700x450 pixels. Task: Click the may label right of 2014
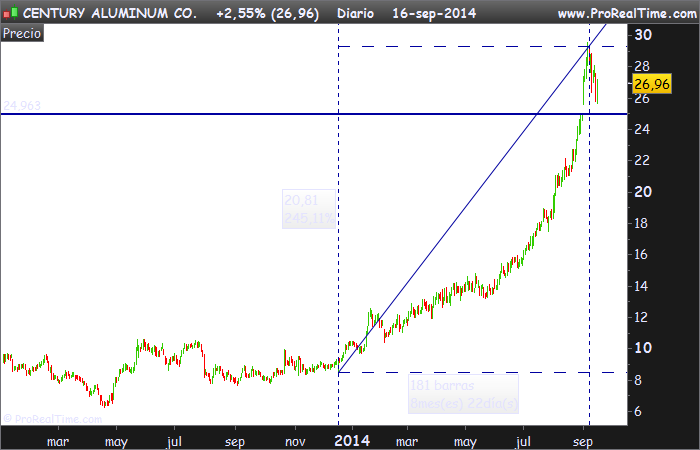click(x=465, y=442)
